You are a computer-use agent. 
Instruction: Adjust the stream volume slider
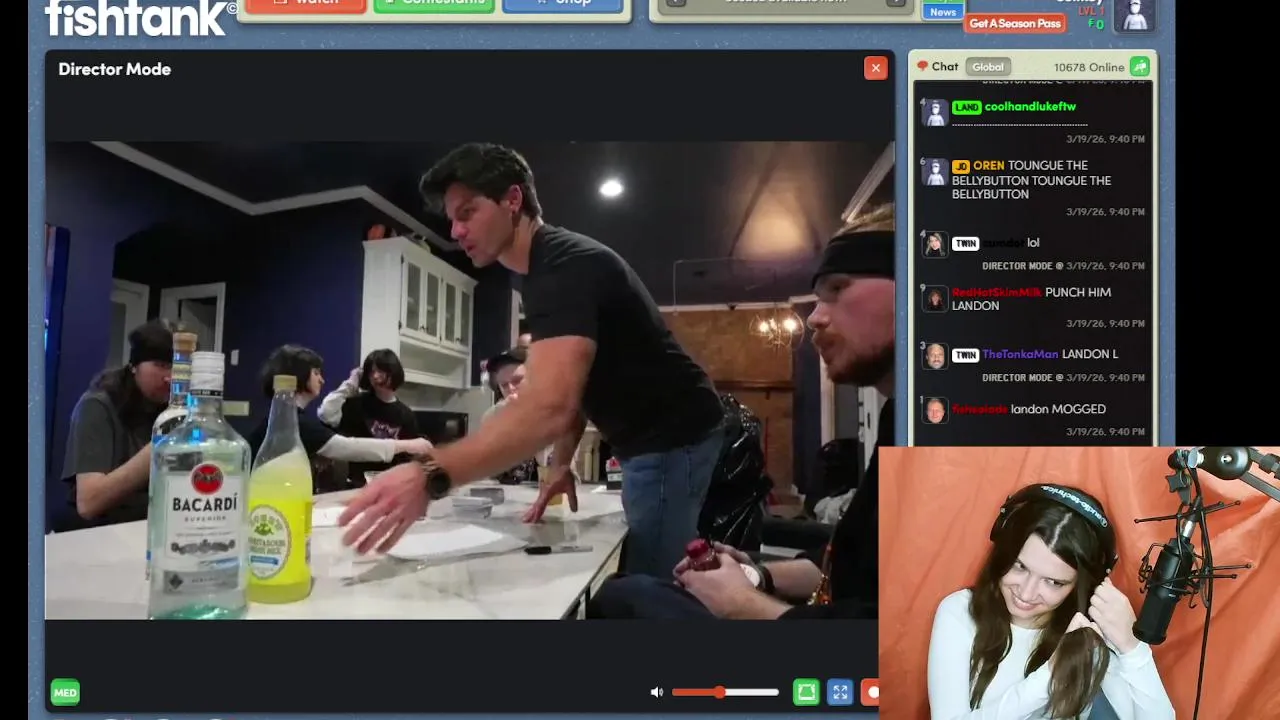click(725, 692)
